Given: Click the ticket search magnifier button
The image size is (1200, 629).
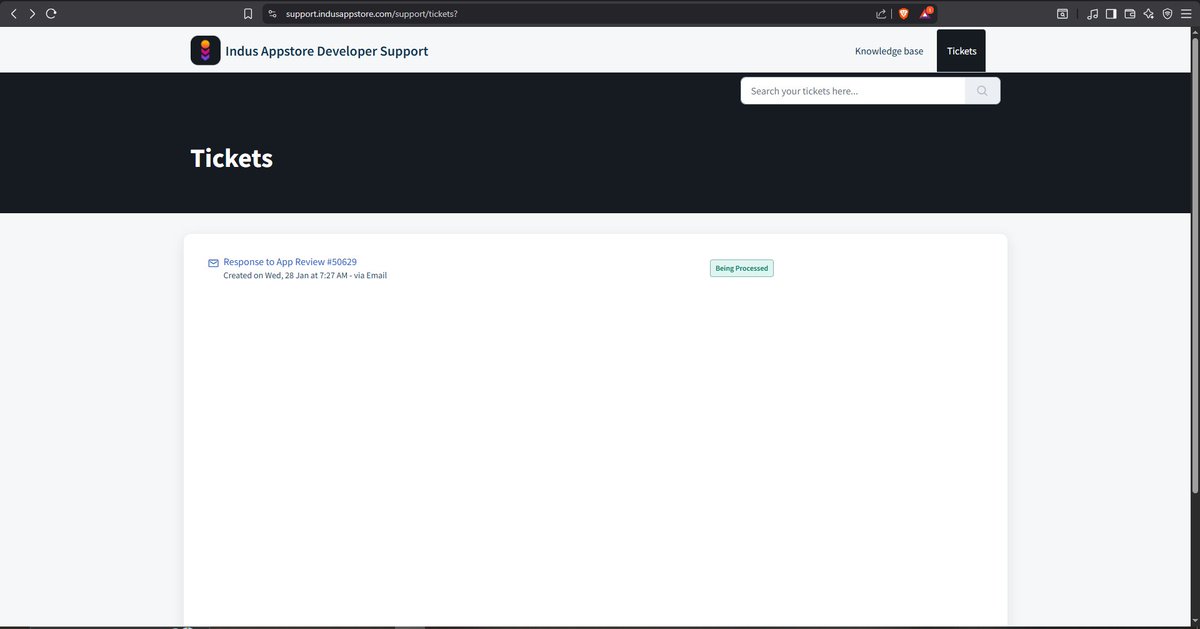Looking at the screenshot, I should coord(982,91).
